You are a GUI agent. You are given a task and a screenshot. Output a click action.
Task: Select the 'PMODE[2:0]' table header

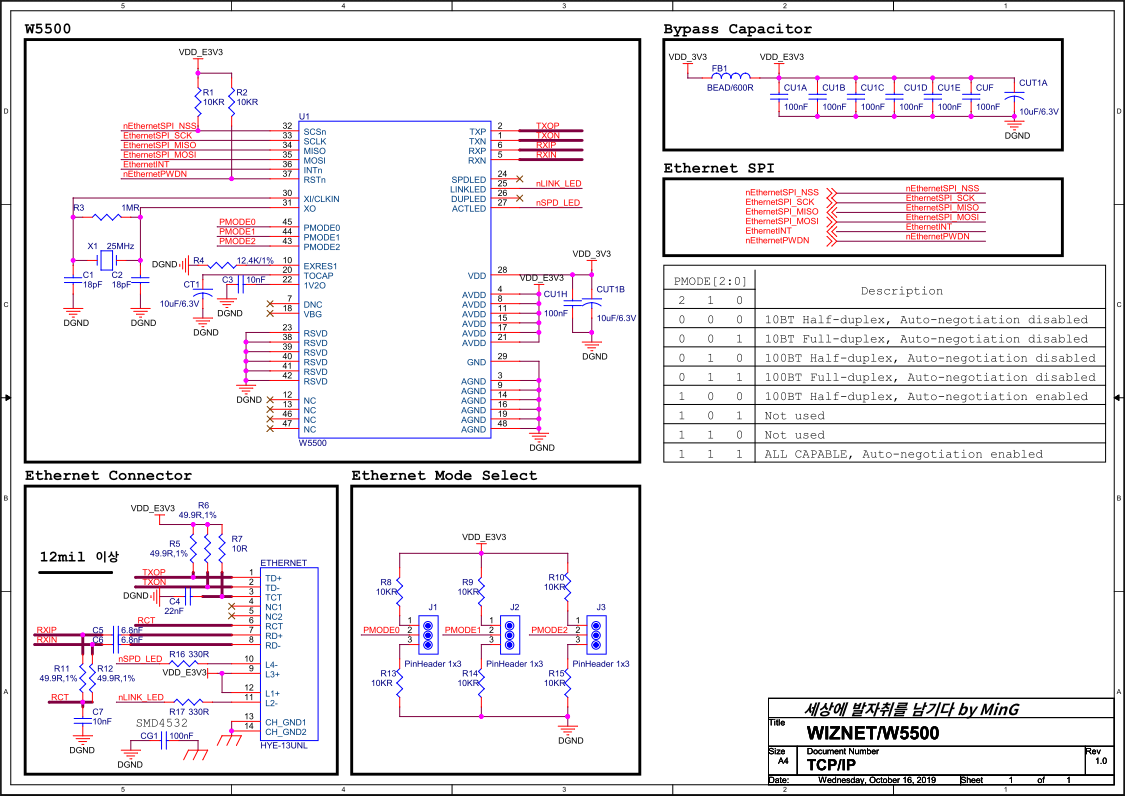tap(710, 281)
